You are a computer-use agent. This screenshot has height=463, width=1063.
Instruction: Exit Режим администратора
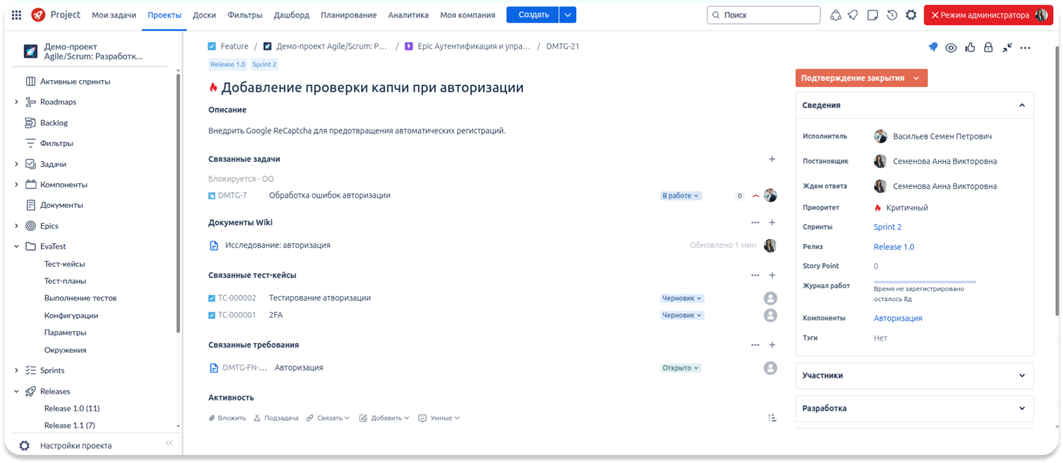pos(988,15)
